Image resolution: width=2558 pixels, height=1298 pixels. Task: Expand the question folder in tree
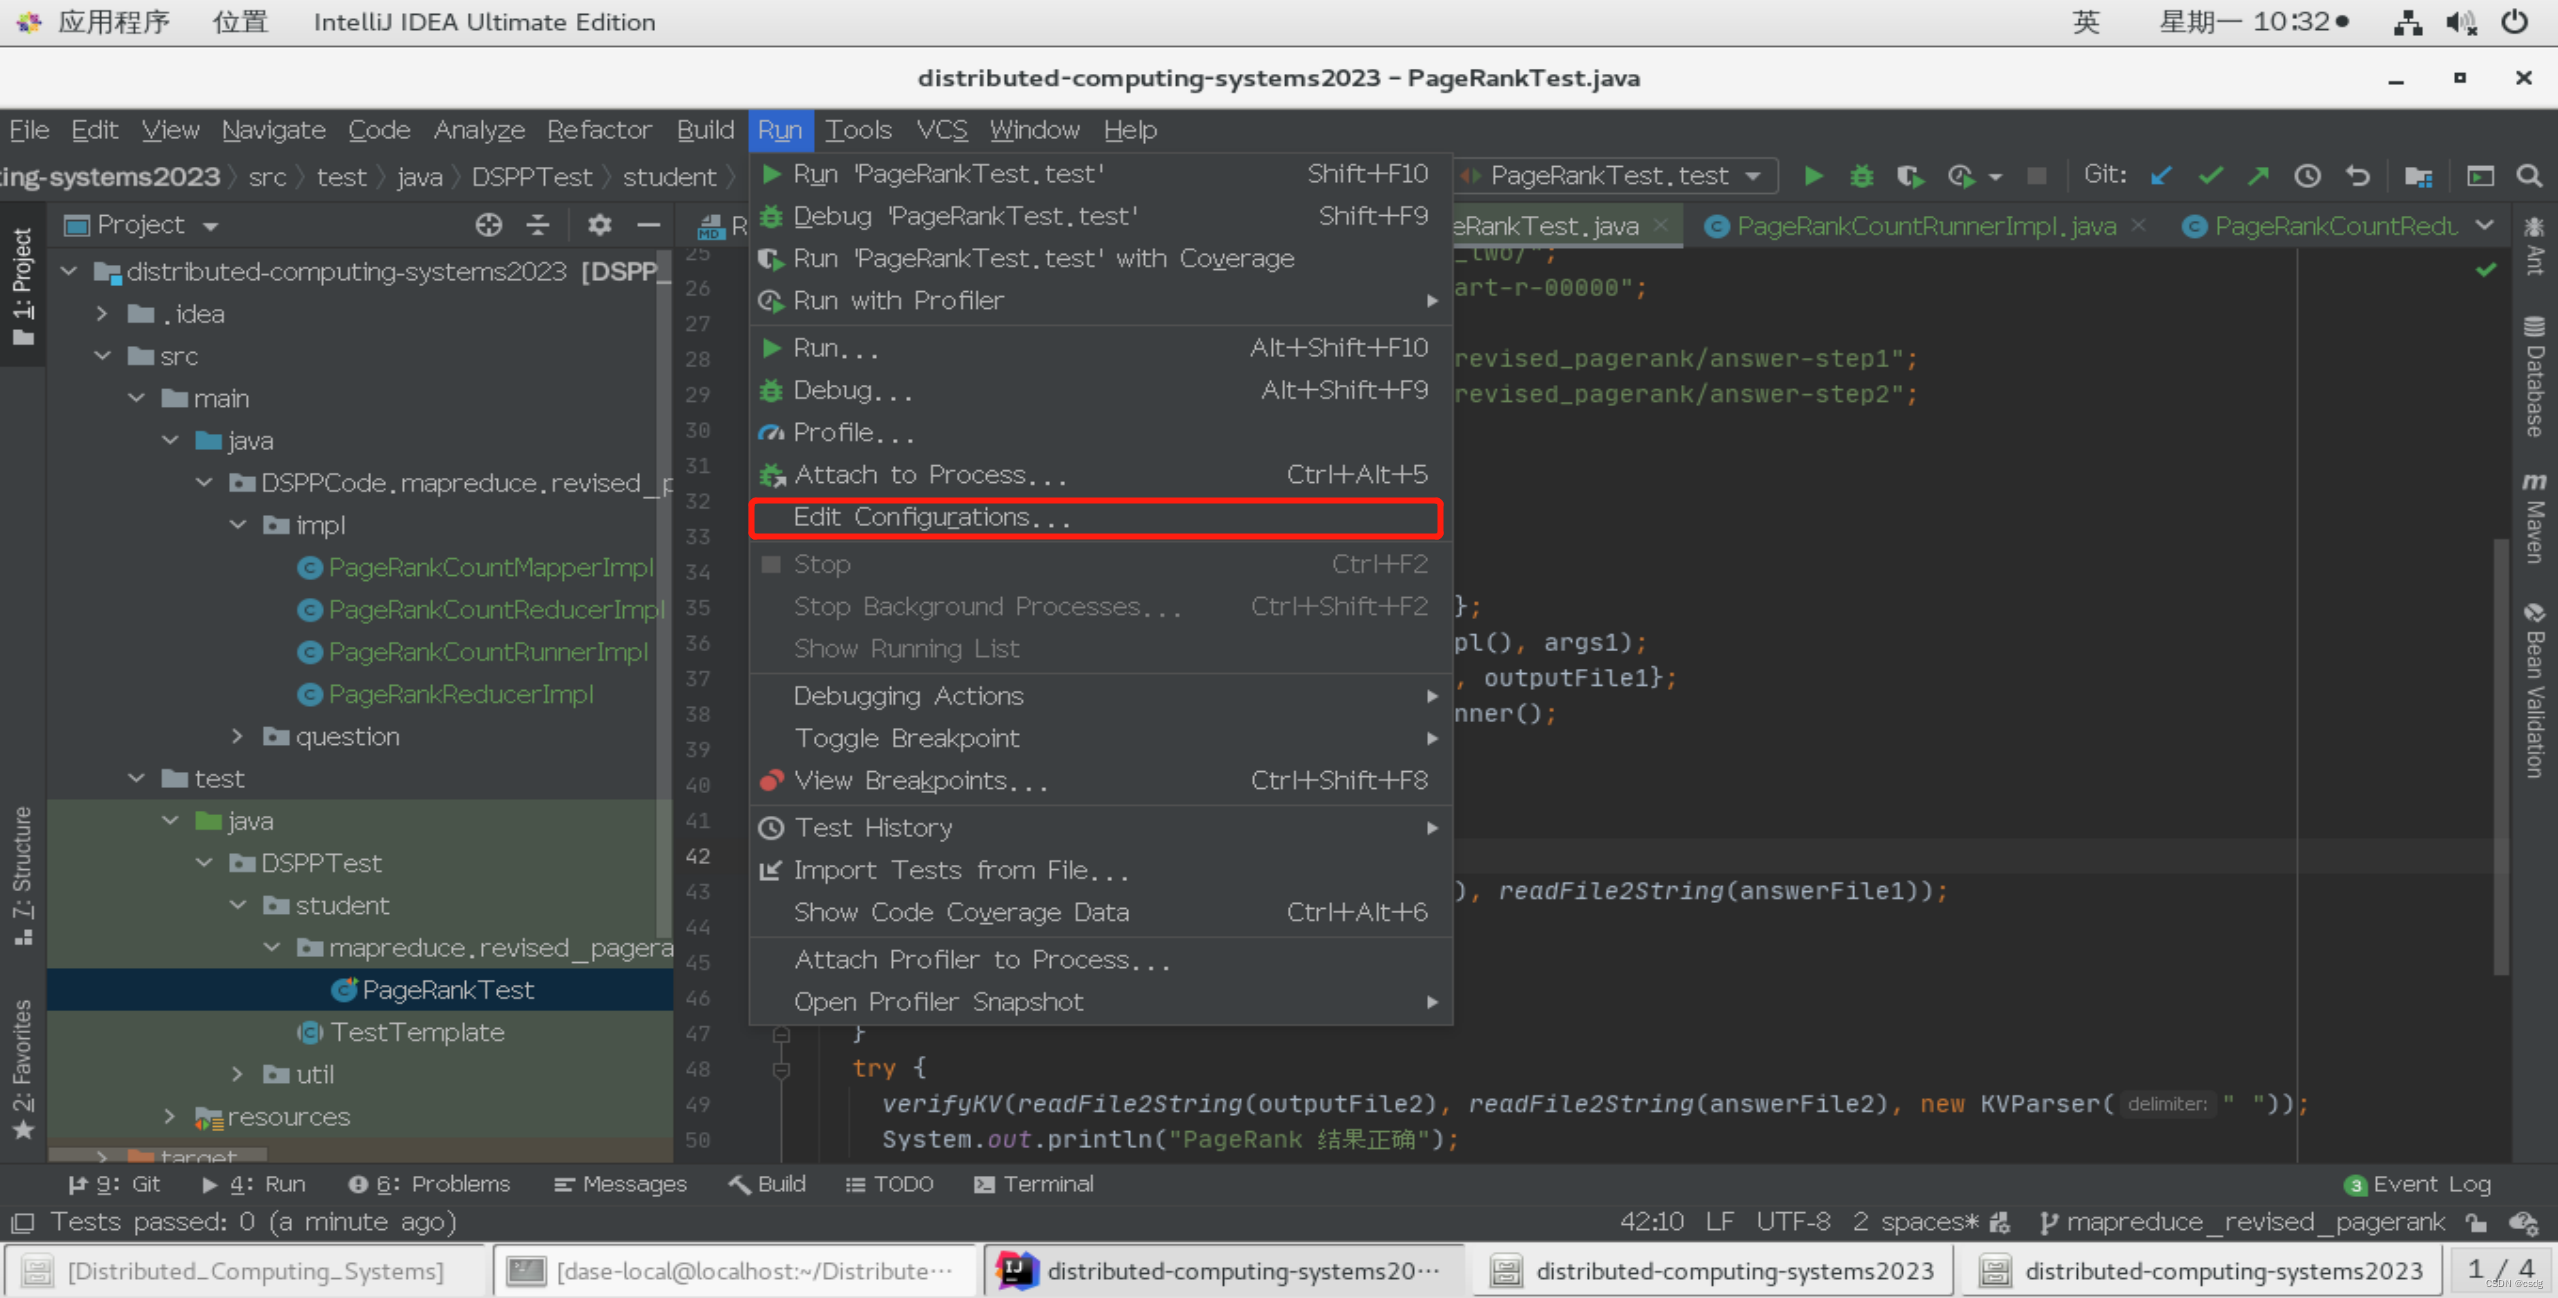click(x=238, y=736)
